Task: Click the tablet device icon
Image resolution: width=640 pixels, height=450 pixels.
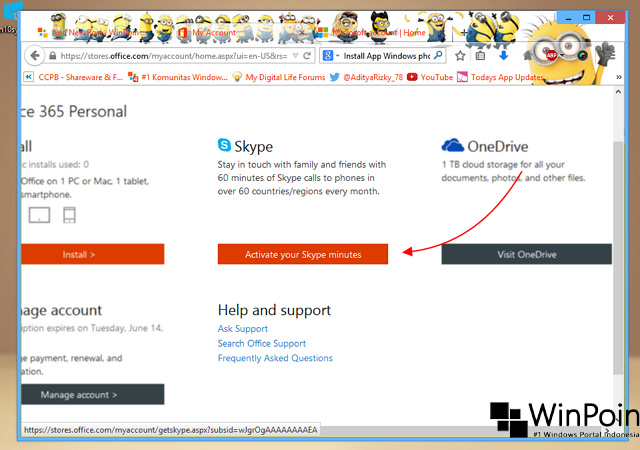Action: pos(39,215)
